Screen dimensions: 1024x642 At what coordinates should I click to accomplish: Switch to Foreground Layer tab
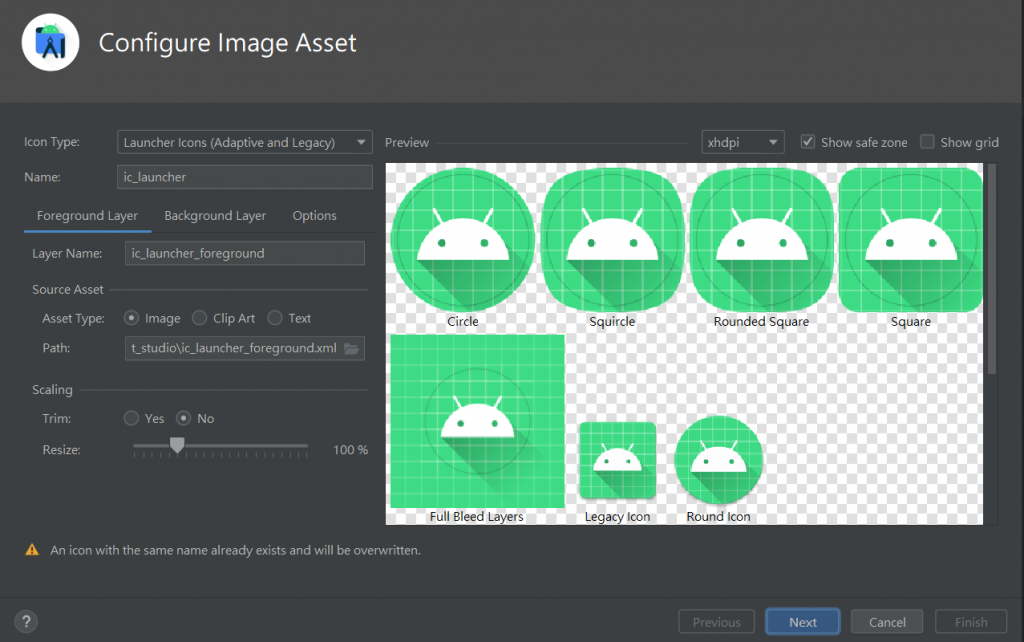pos(88,216)
